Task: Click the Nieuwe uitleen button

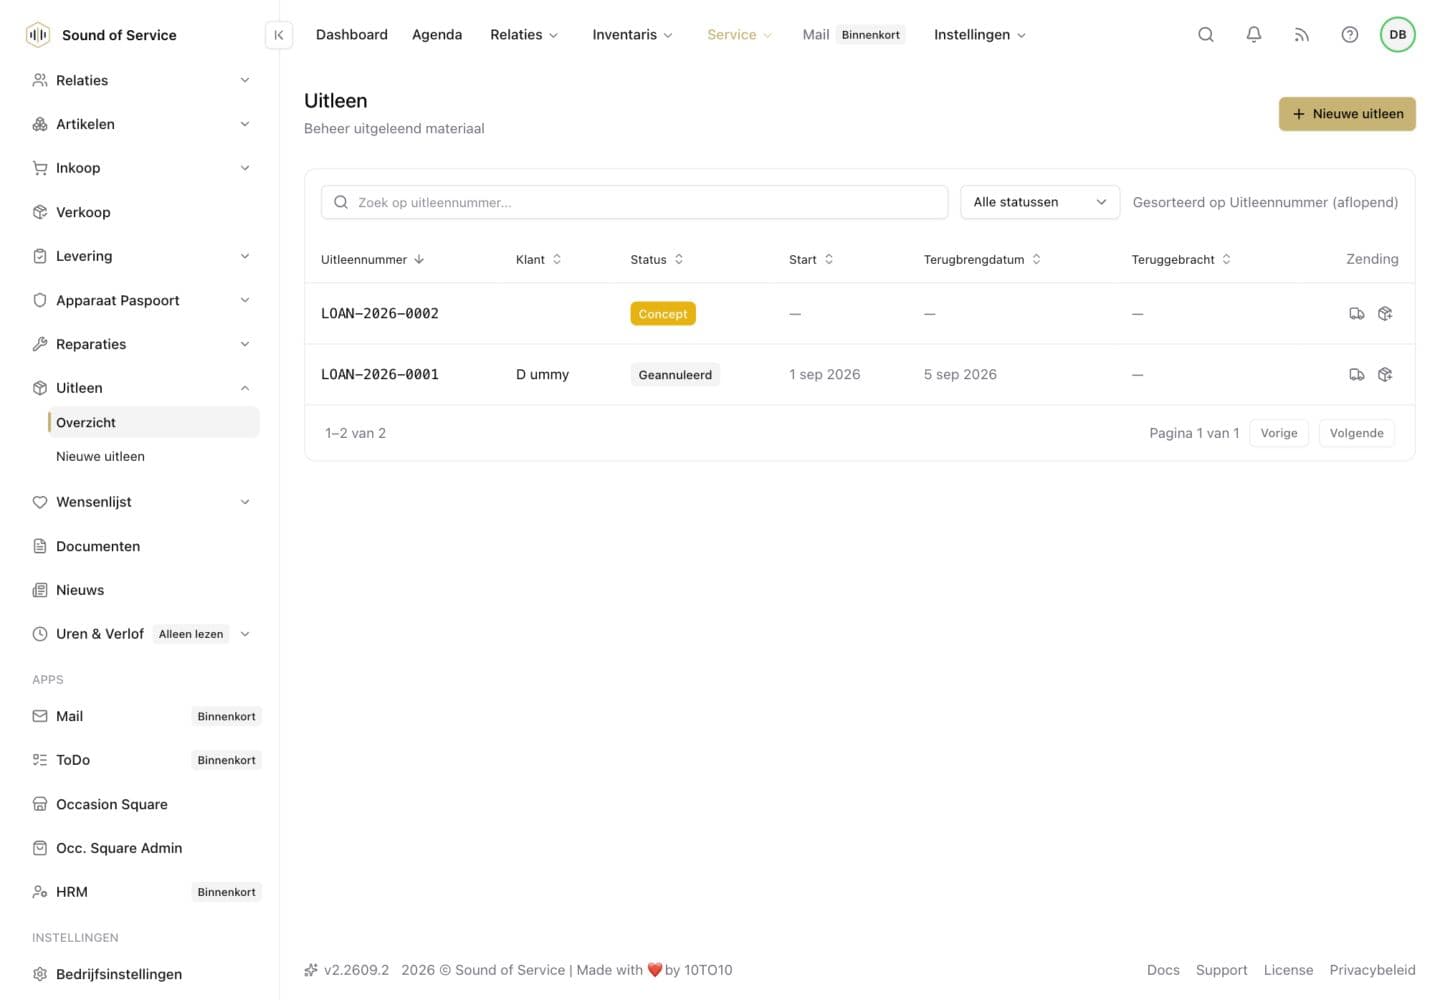Action: pos(1347,114)
